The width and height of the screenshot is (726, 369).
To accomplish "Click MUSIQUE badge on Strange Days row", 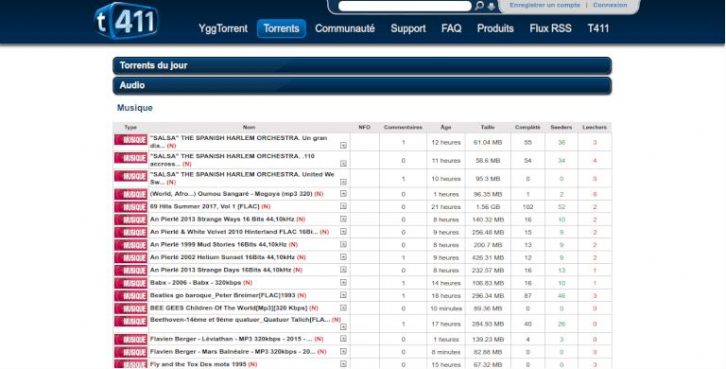I will (131, 270).
